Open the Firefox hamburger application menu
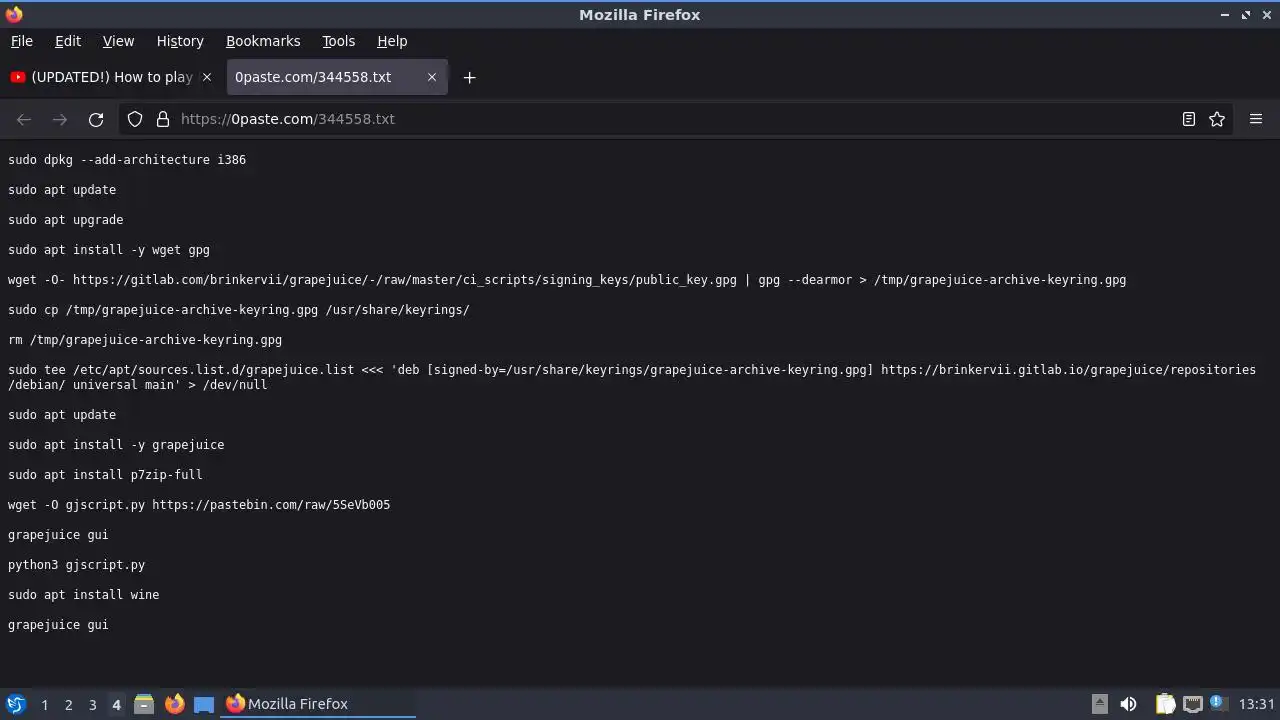Image resolution: width=1280 pixels, height=720 pixels. pos(1256,119)
